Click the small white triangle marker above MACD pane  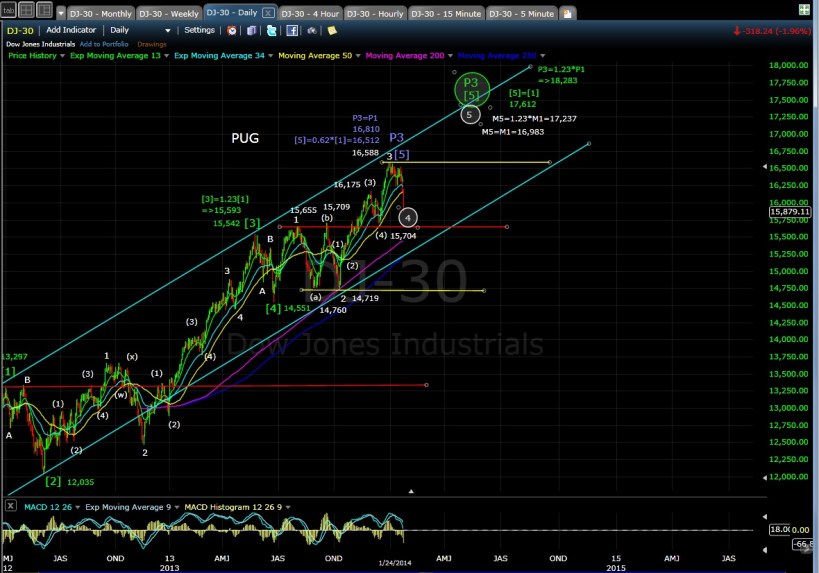[x=411, y=492]
